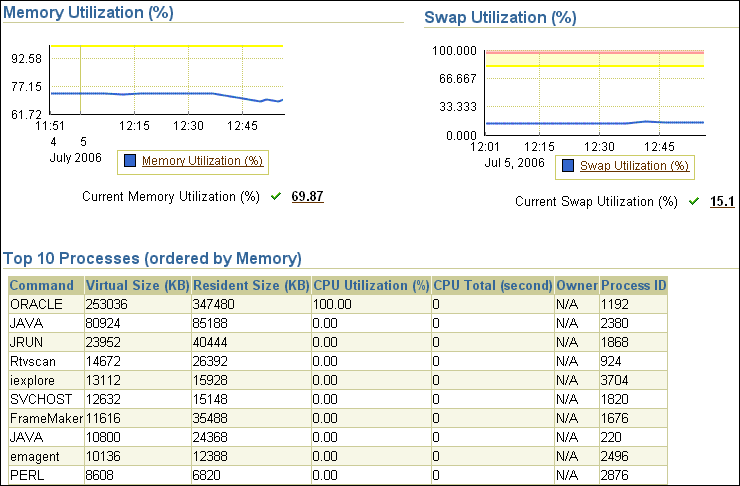Open the Swap Utilization (%) legend link
This screenshot has height=486, width=740.
[634, 166]
